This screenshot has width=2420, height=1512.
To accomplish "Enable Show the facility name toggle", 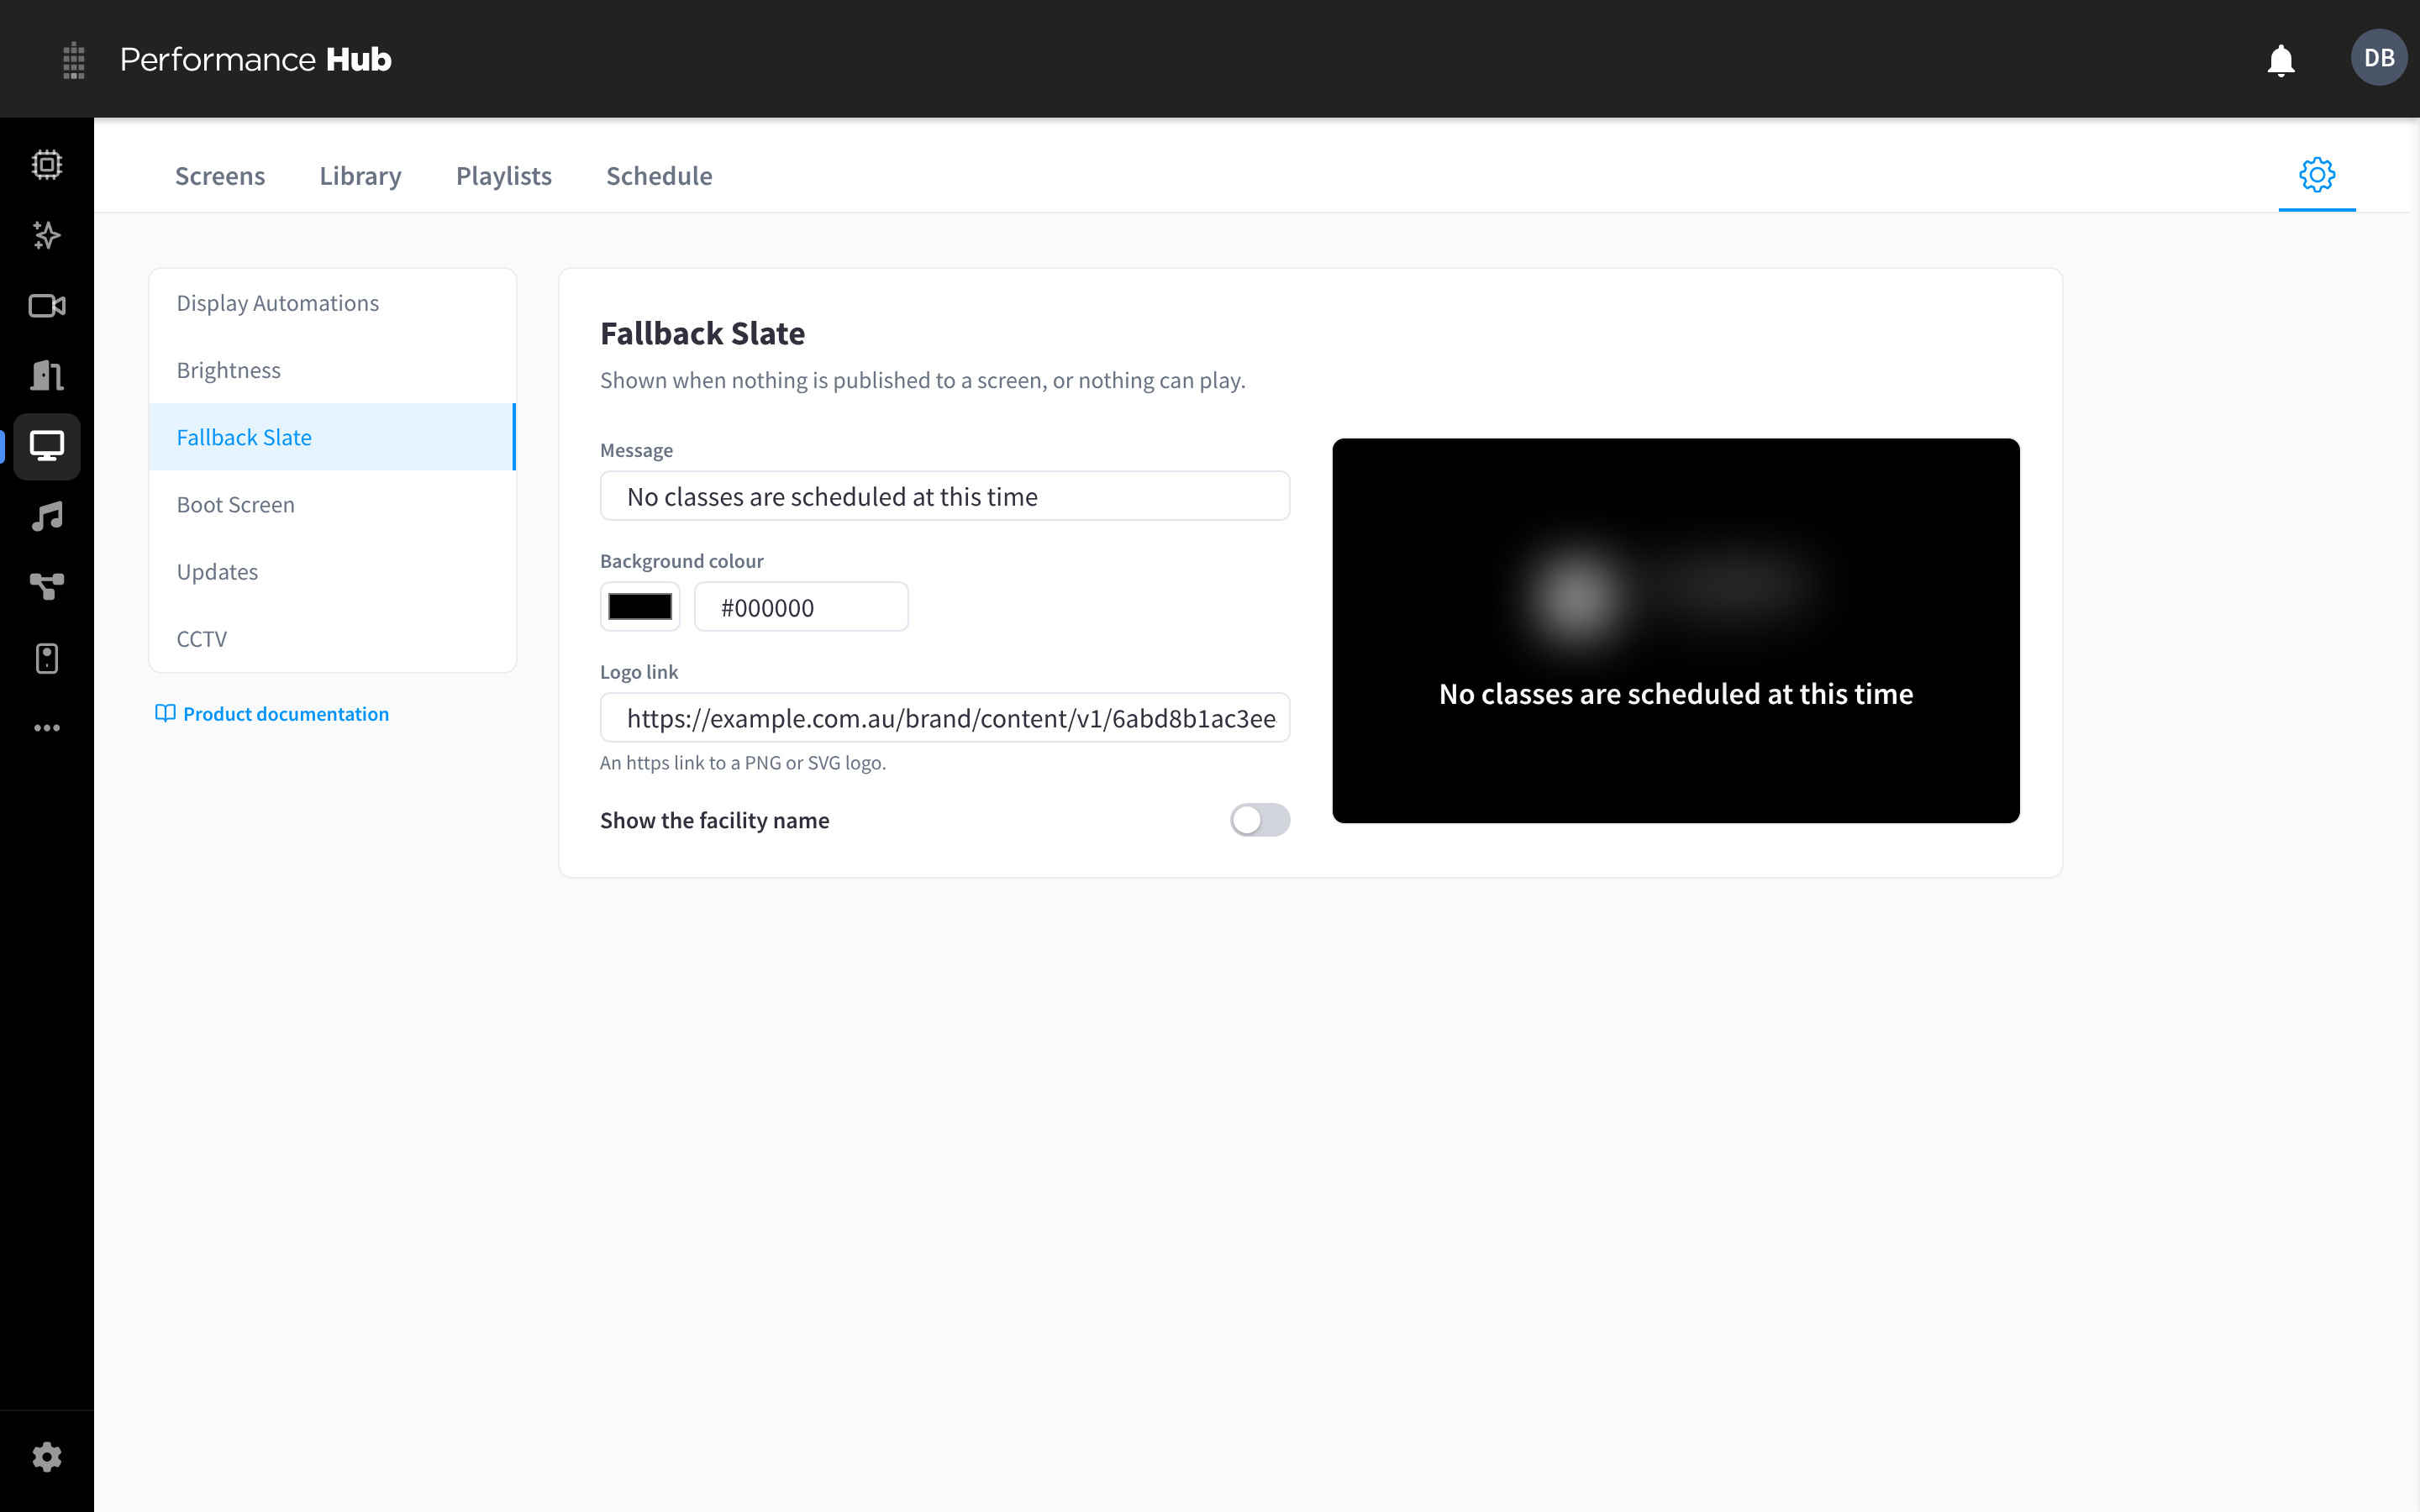I will tap(1259, 820).
